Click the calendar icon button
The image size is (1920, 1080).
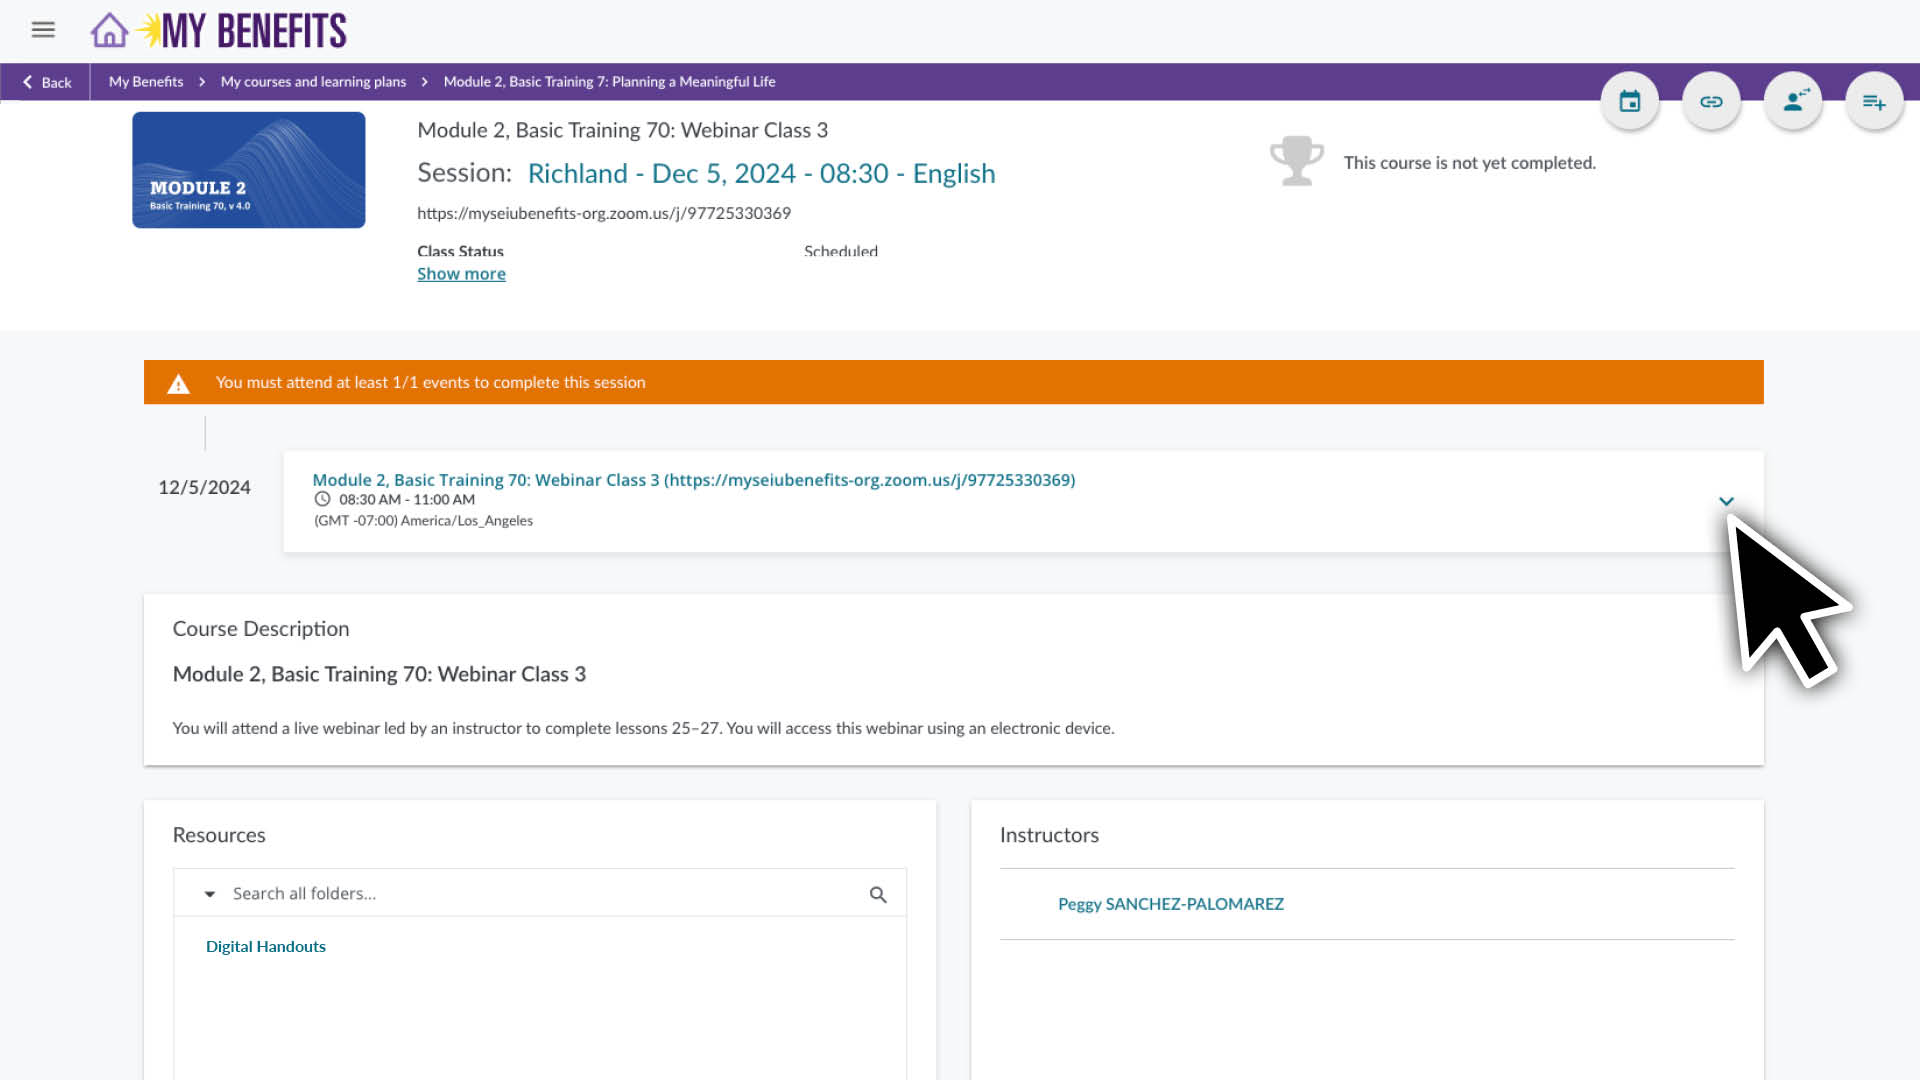pos(1629,101)
